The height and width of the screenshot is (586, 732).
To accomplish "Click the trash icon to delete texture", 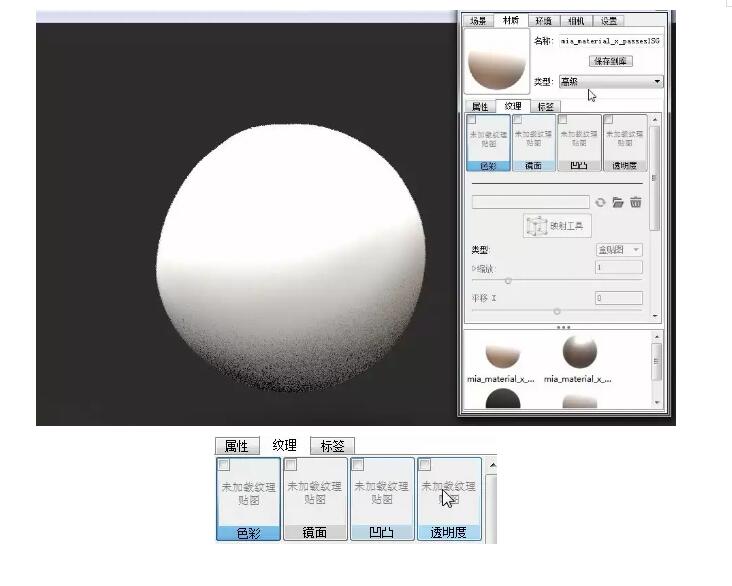I will click(635, 202).
